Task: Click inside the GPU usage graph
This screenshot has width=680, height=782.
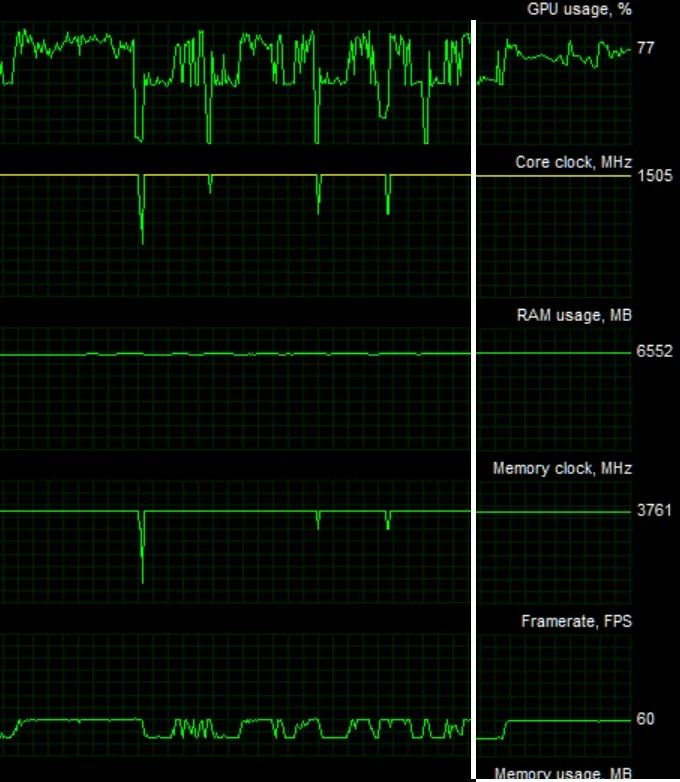Action: [x=315, y=83]
